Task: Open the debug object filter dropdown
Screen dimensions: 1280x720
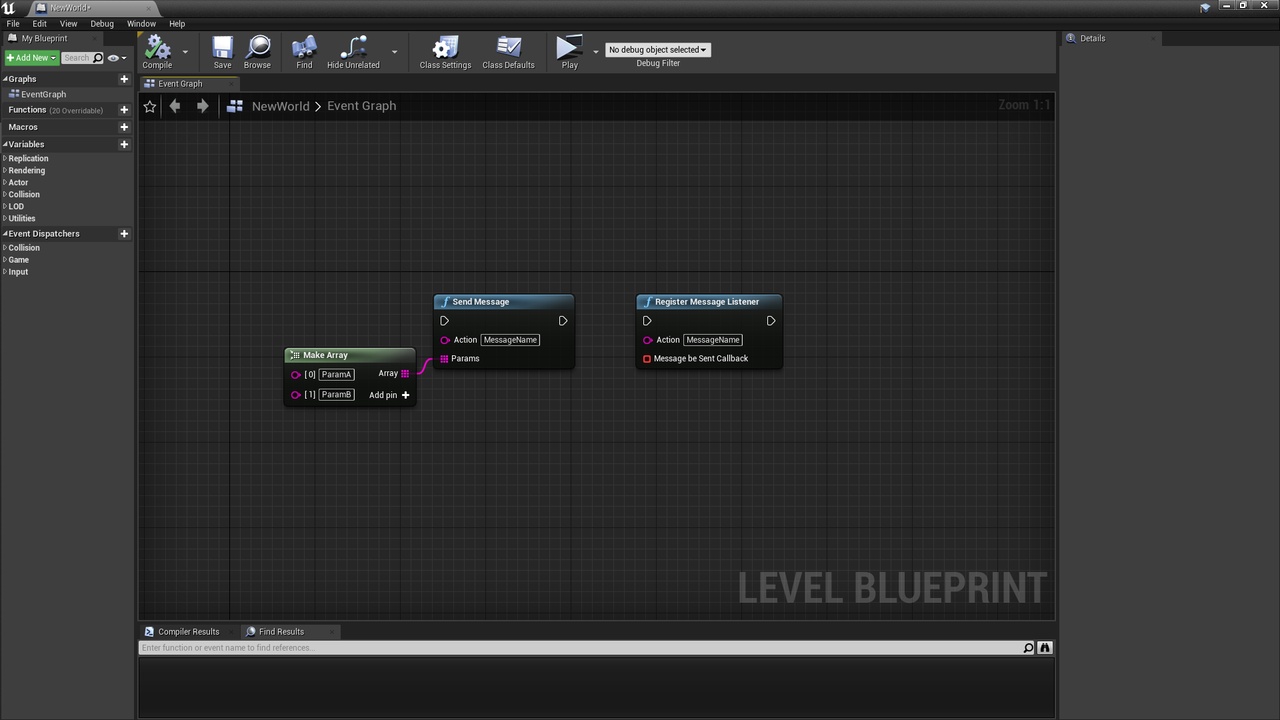Action: [x=658, y=50]
